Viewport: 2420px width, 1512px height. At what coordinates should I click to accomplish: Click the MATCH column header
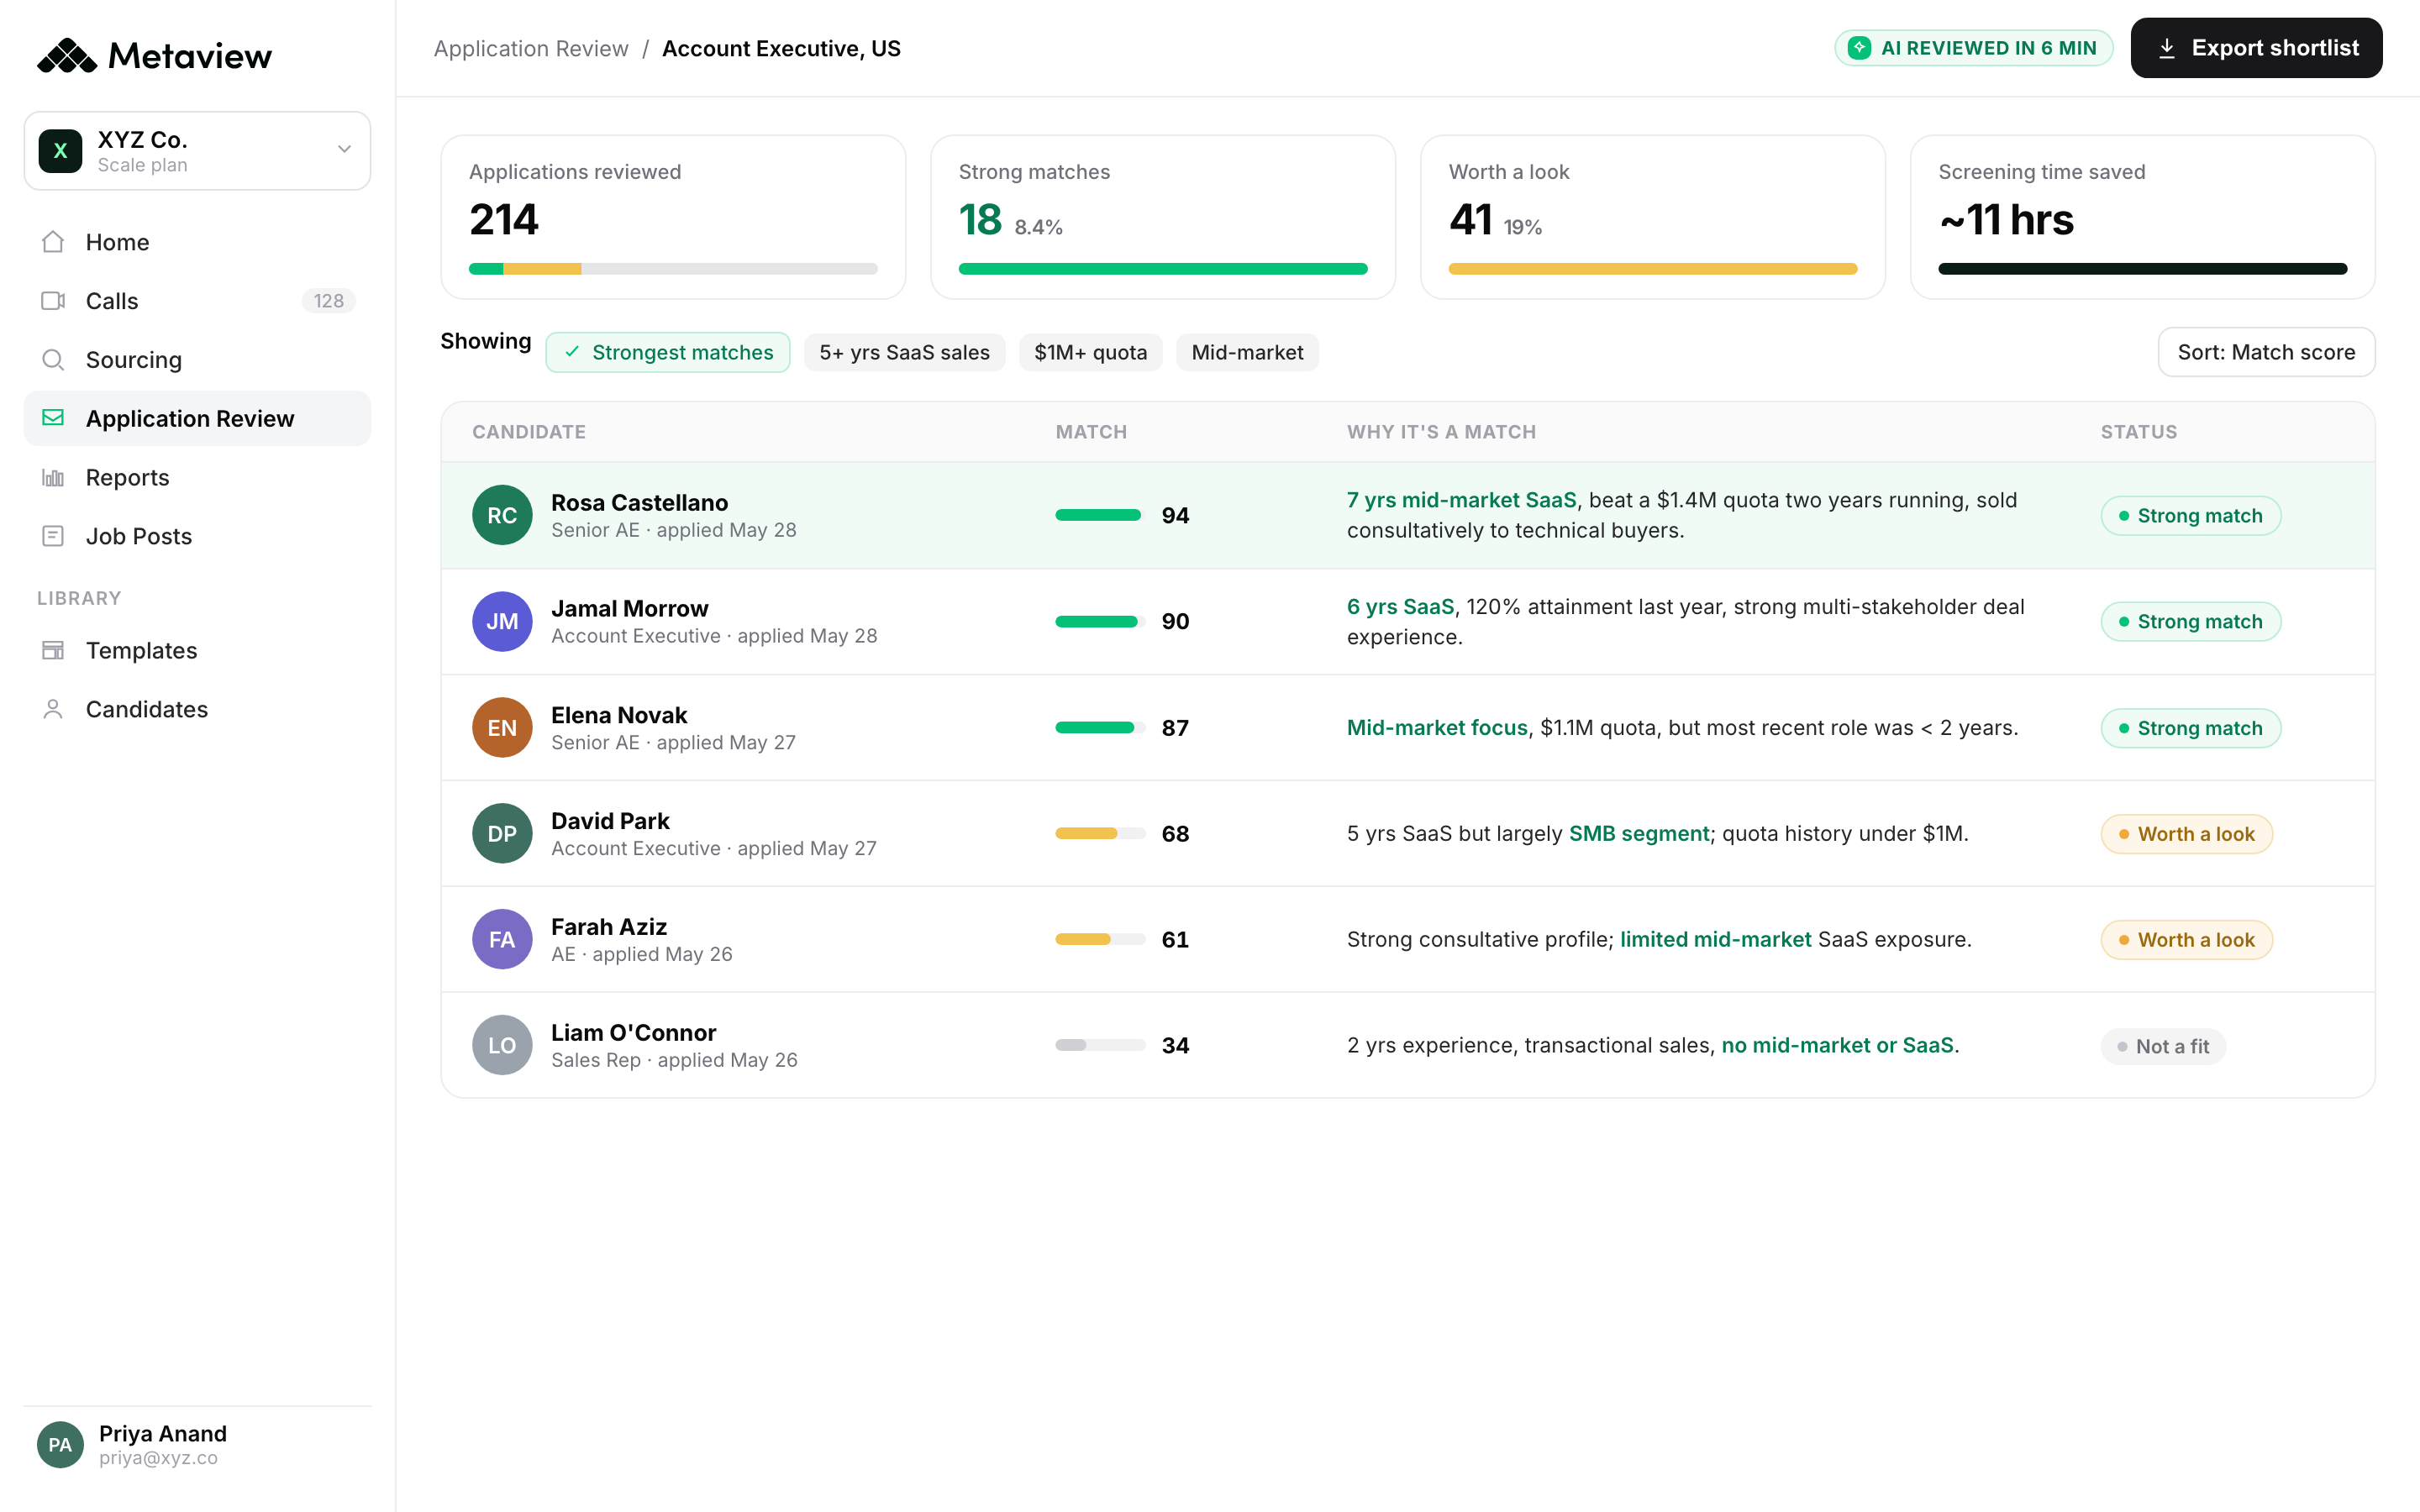[x=1091, y=432]
